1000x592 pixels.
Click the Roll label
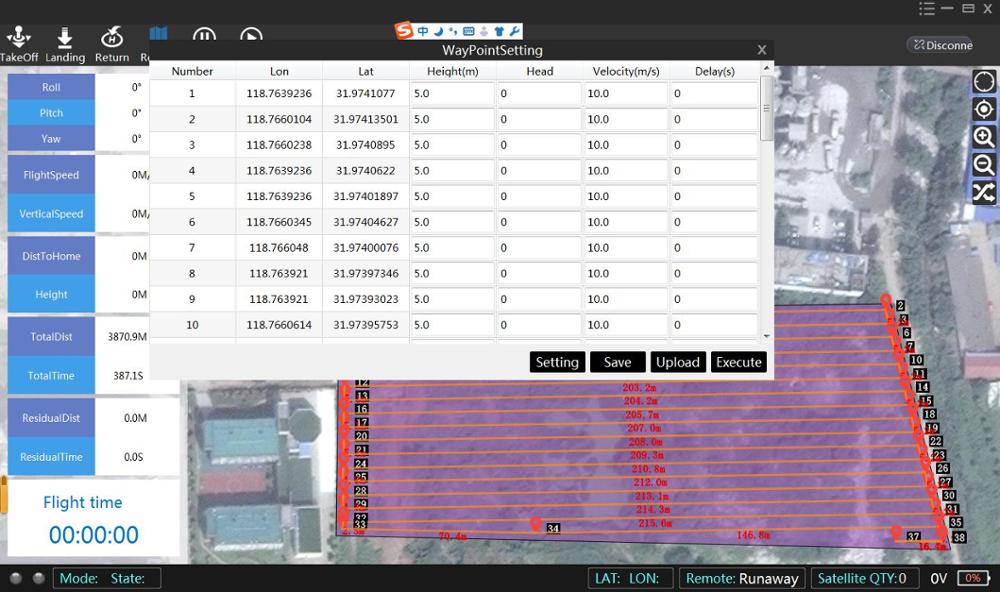click(x=51, y=87)
